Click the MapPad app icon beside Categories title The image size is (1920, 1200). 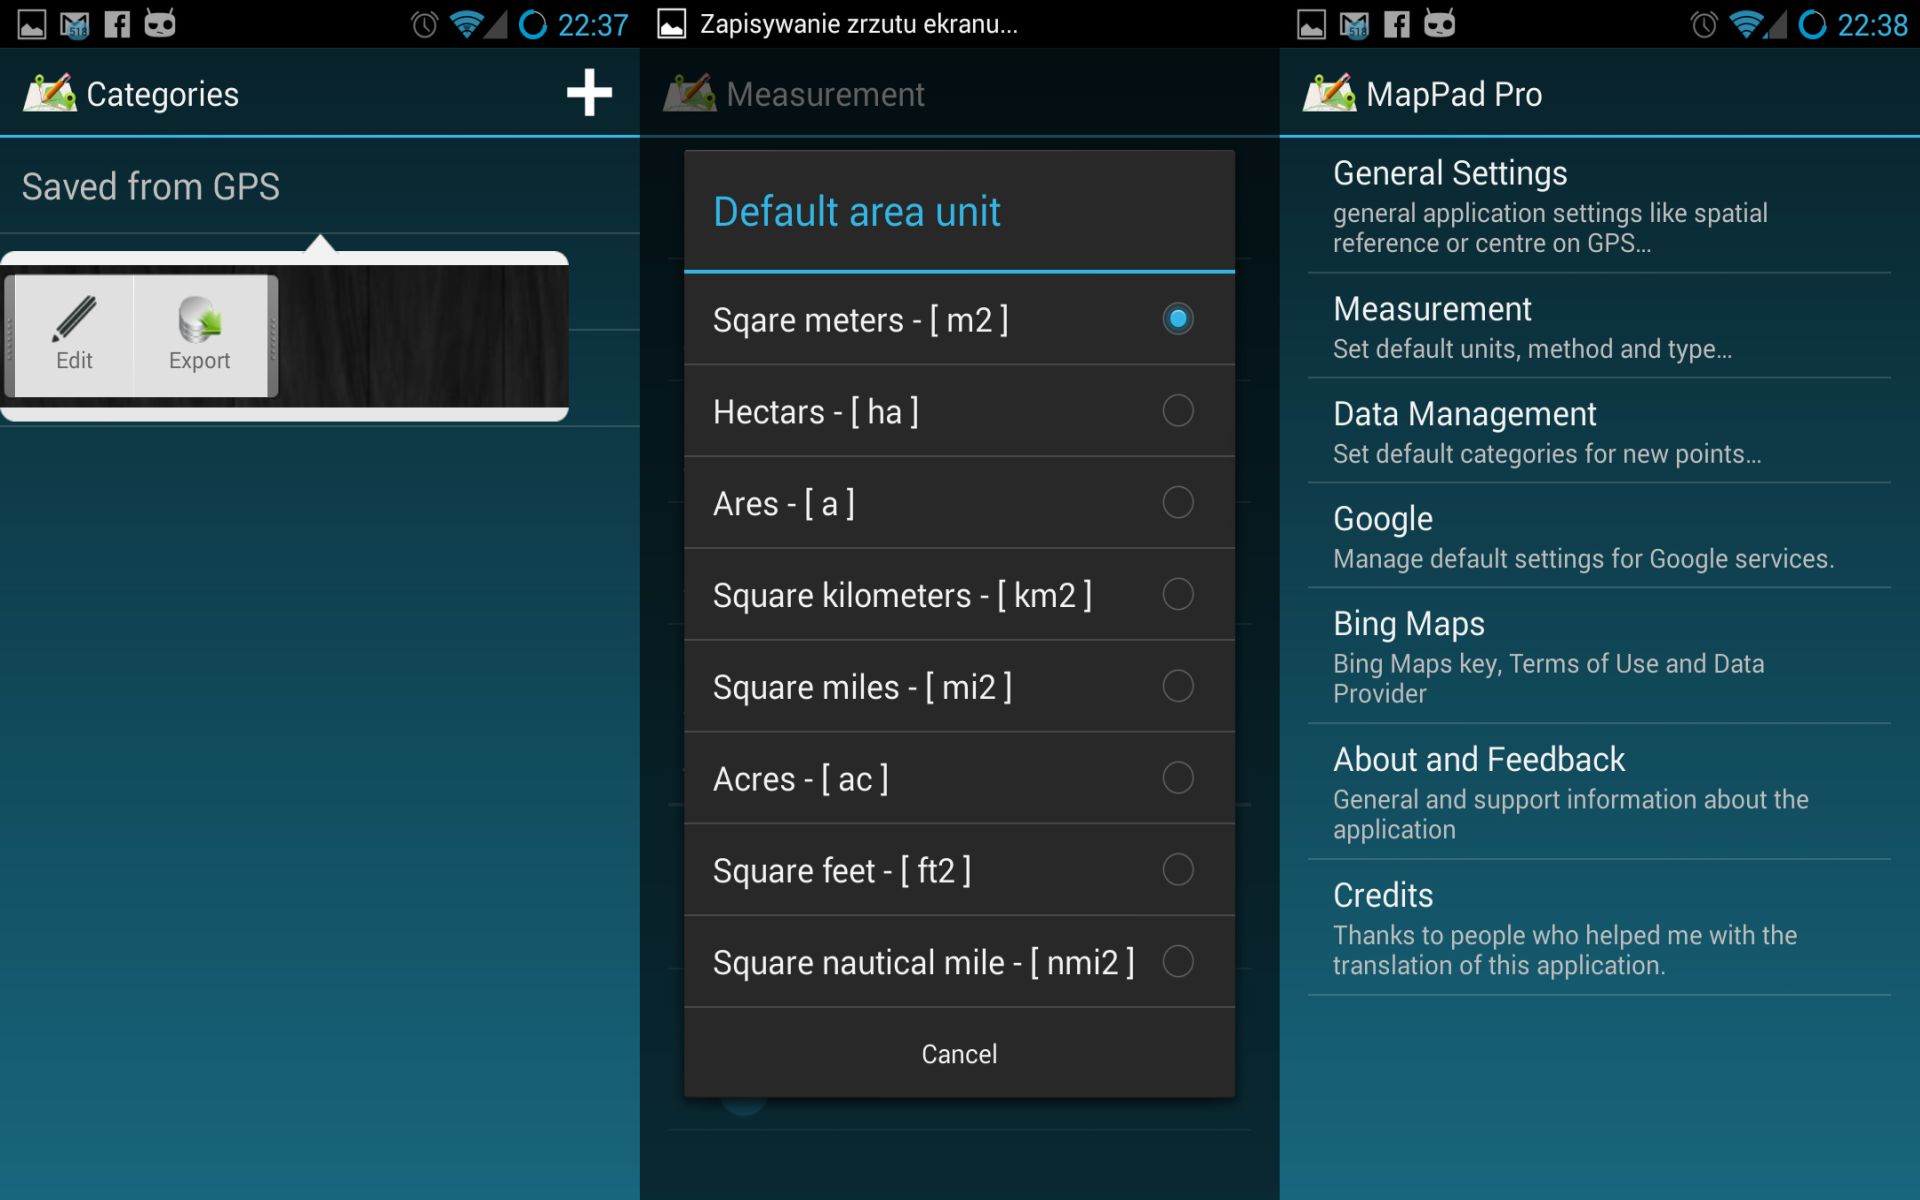pyautogui.click(x=49, y=92)
